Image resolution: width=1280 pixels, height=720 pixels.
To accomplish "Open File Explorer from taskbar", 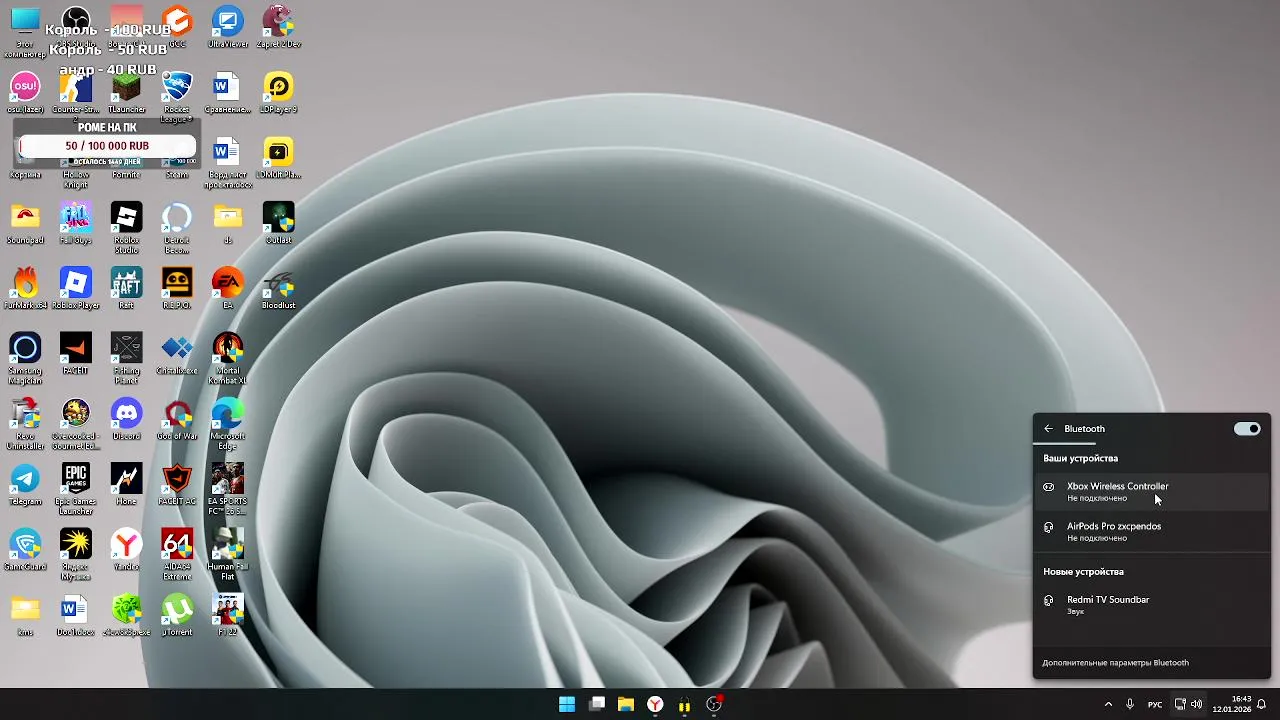I will [626, 704].
